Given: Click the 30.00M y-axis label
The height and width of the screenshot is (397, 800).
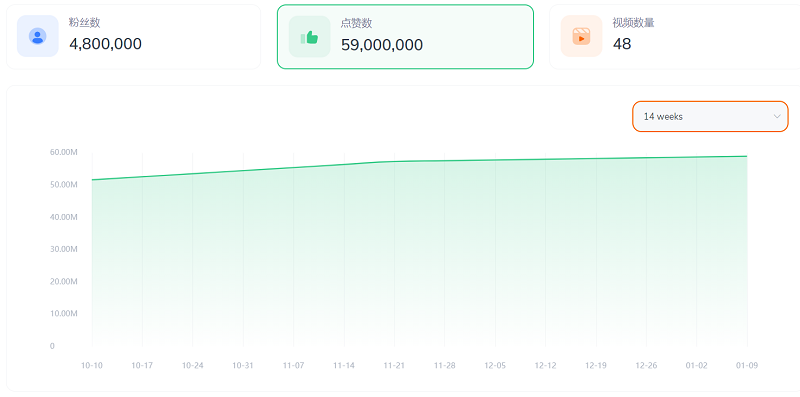Looking at the screenshot, I should tap(64, 249).
